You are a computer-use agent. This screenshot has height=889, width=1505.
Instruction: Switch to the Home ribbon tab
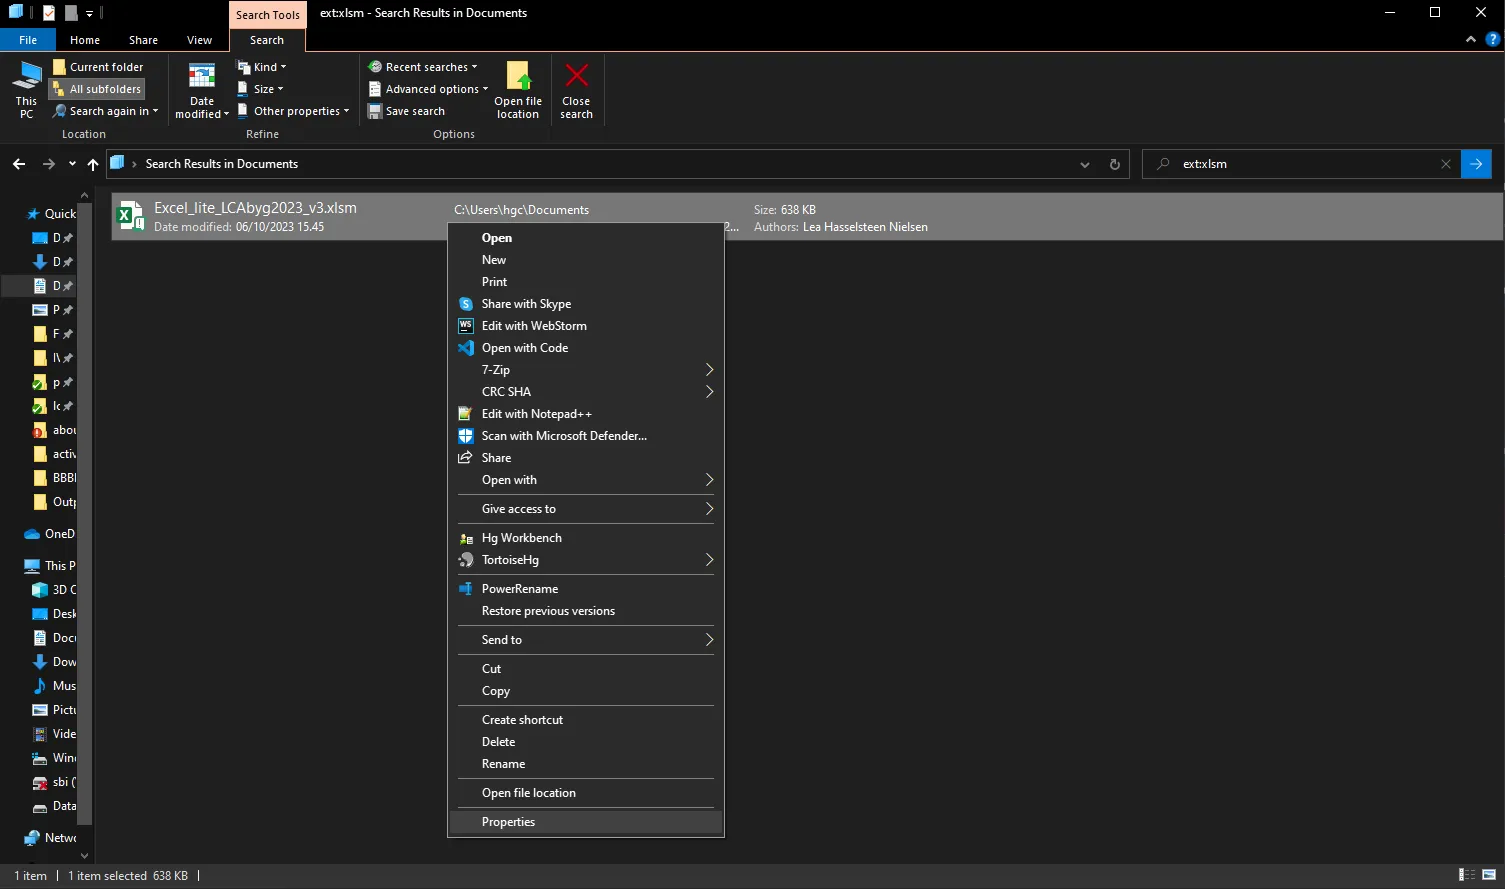point(85,40)
